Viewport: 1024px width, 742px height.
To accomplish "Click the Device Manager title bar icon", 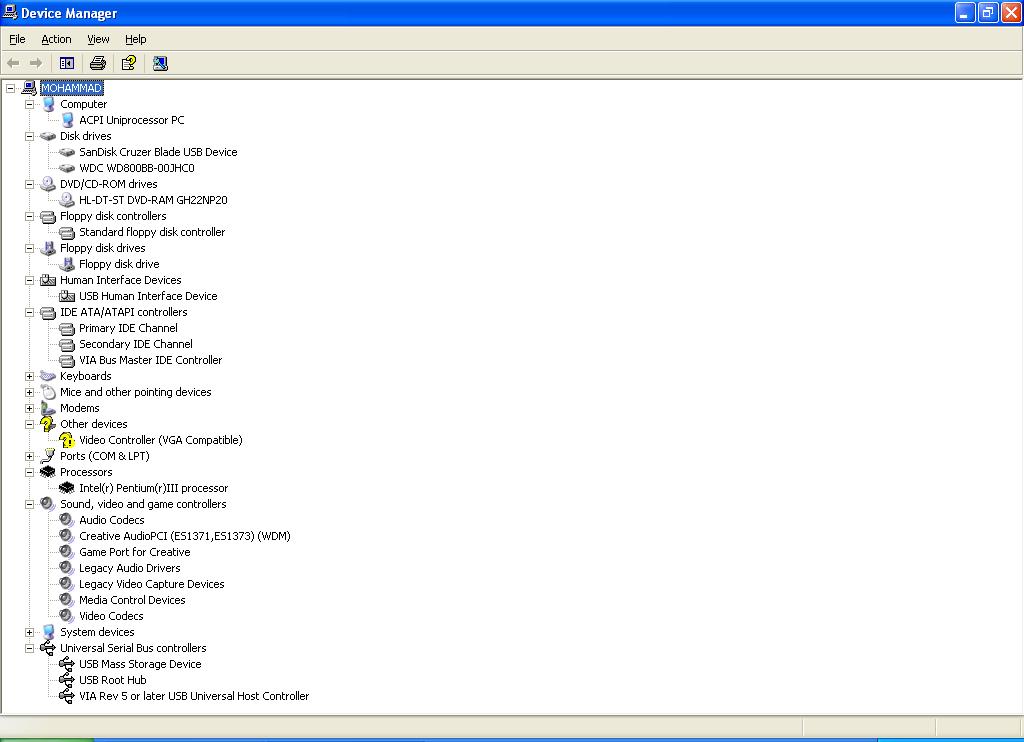I will [x=10, y=12].
